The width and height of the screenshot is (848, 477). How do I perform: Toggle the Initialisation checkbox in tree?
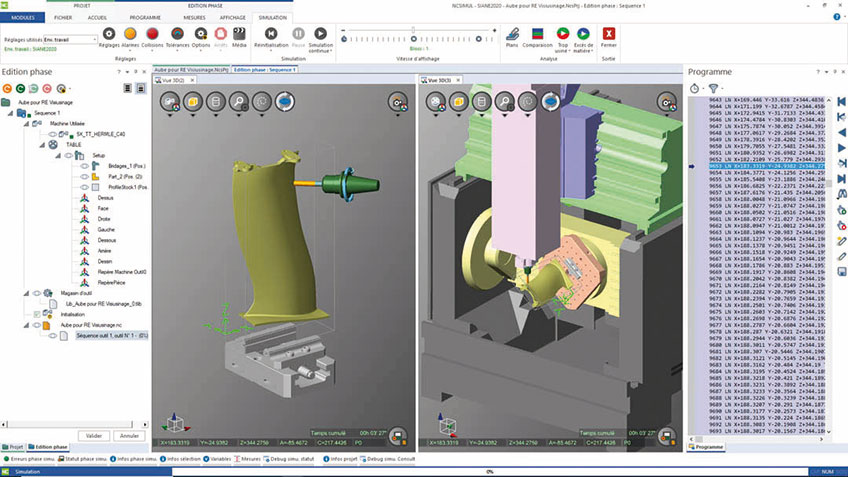click(x=35, y=313)
